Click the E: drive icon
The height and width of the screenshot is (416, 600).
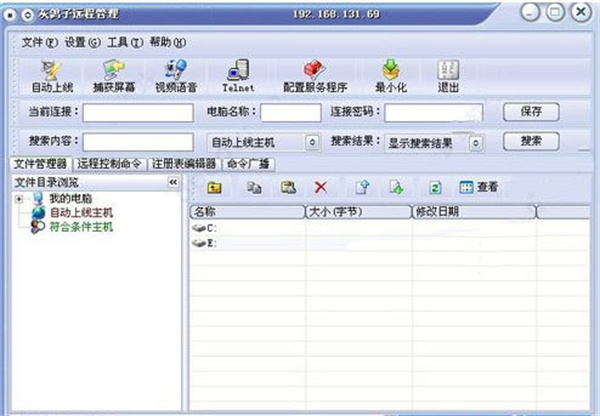pos(199,243)
